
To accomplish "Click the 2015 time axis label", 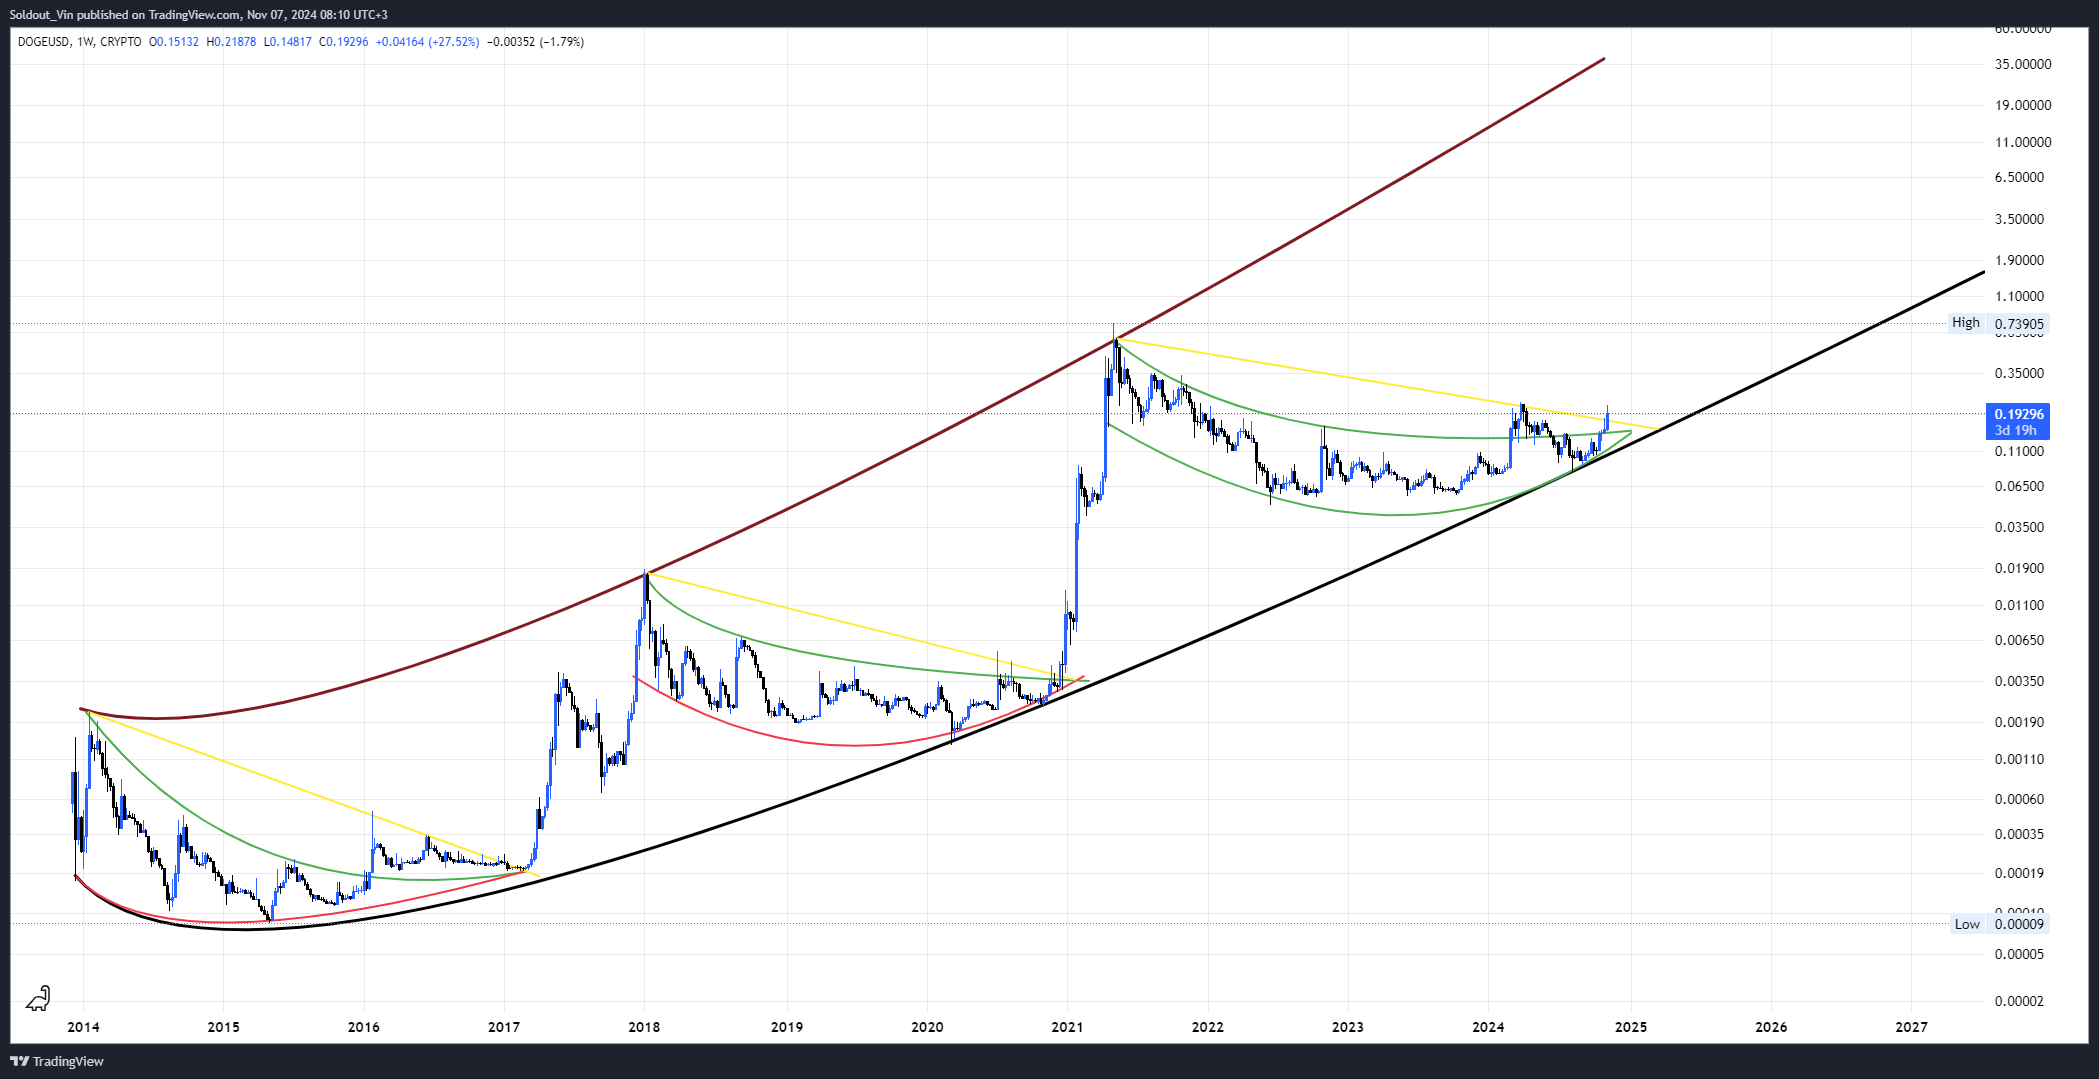I will point(223,1027).
